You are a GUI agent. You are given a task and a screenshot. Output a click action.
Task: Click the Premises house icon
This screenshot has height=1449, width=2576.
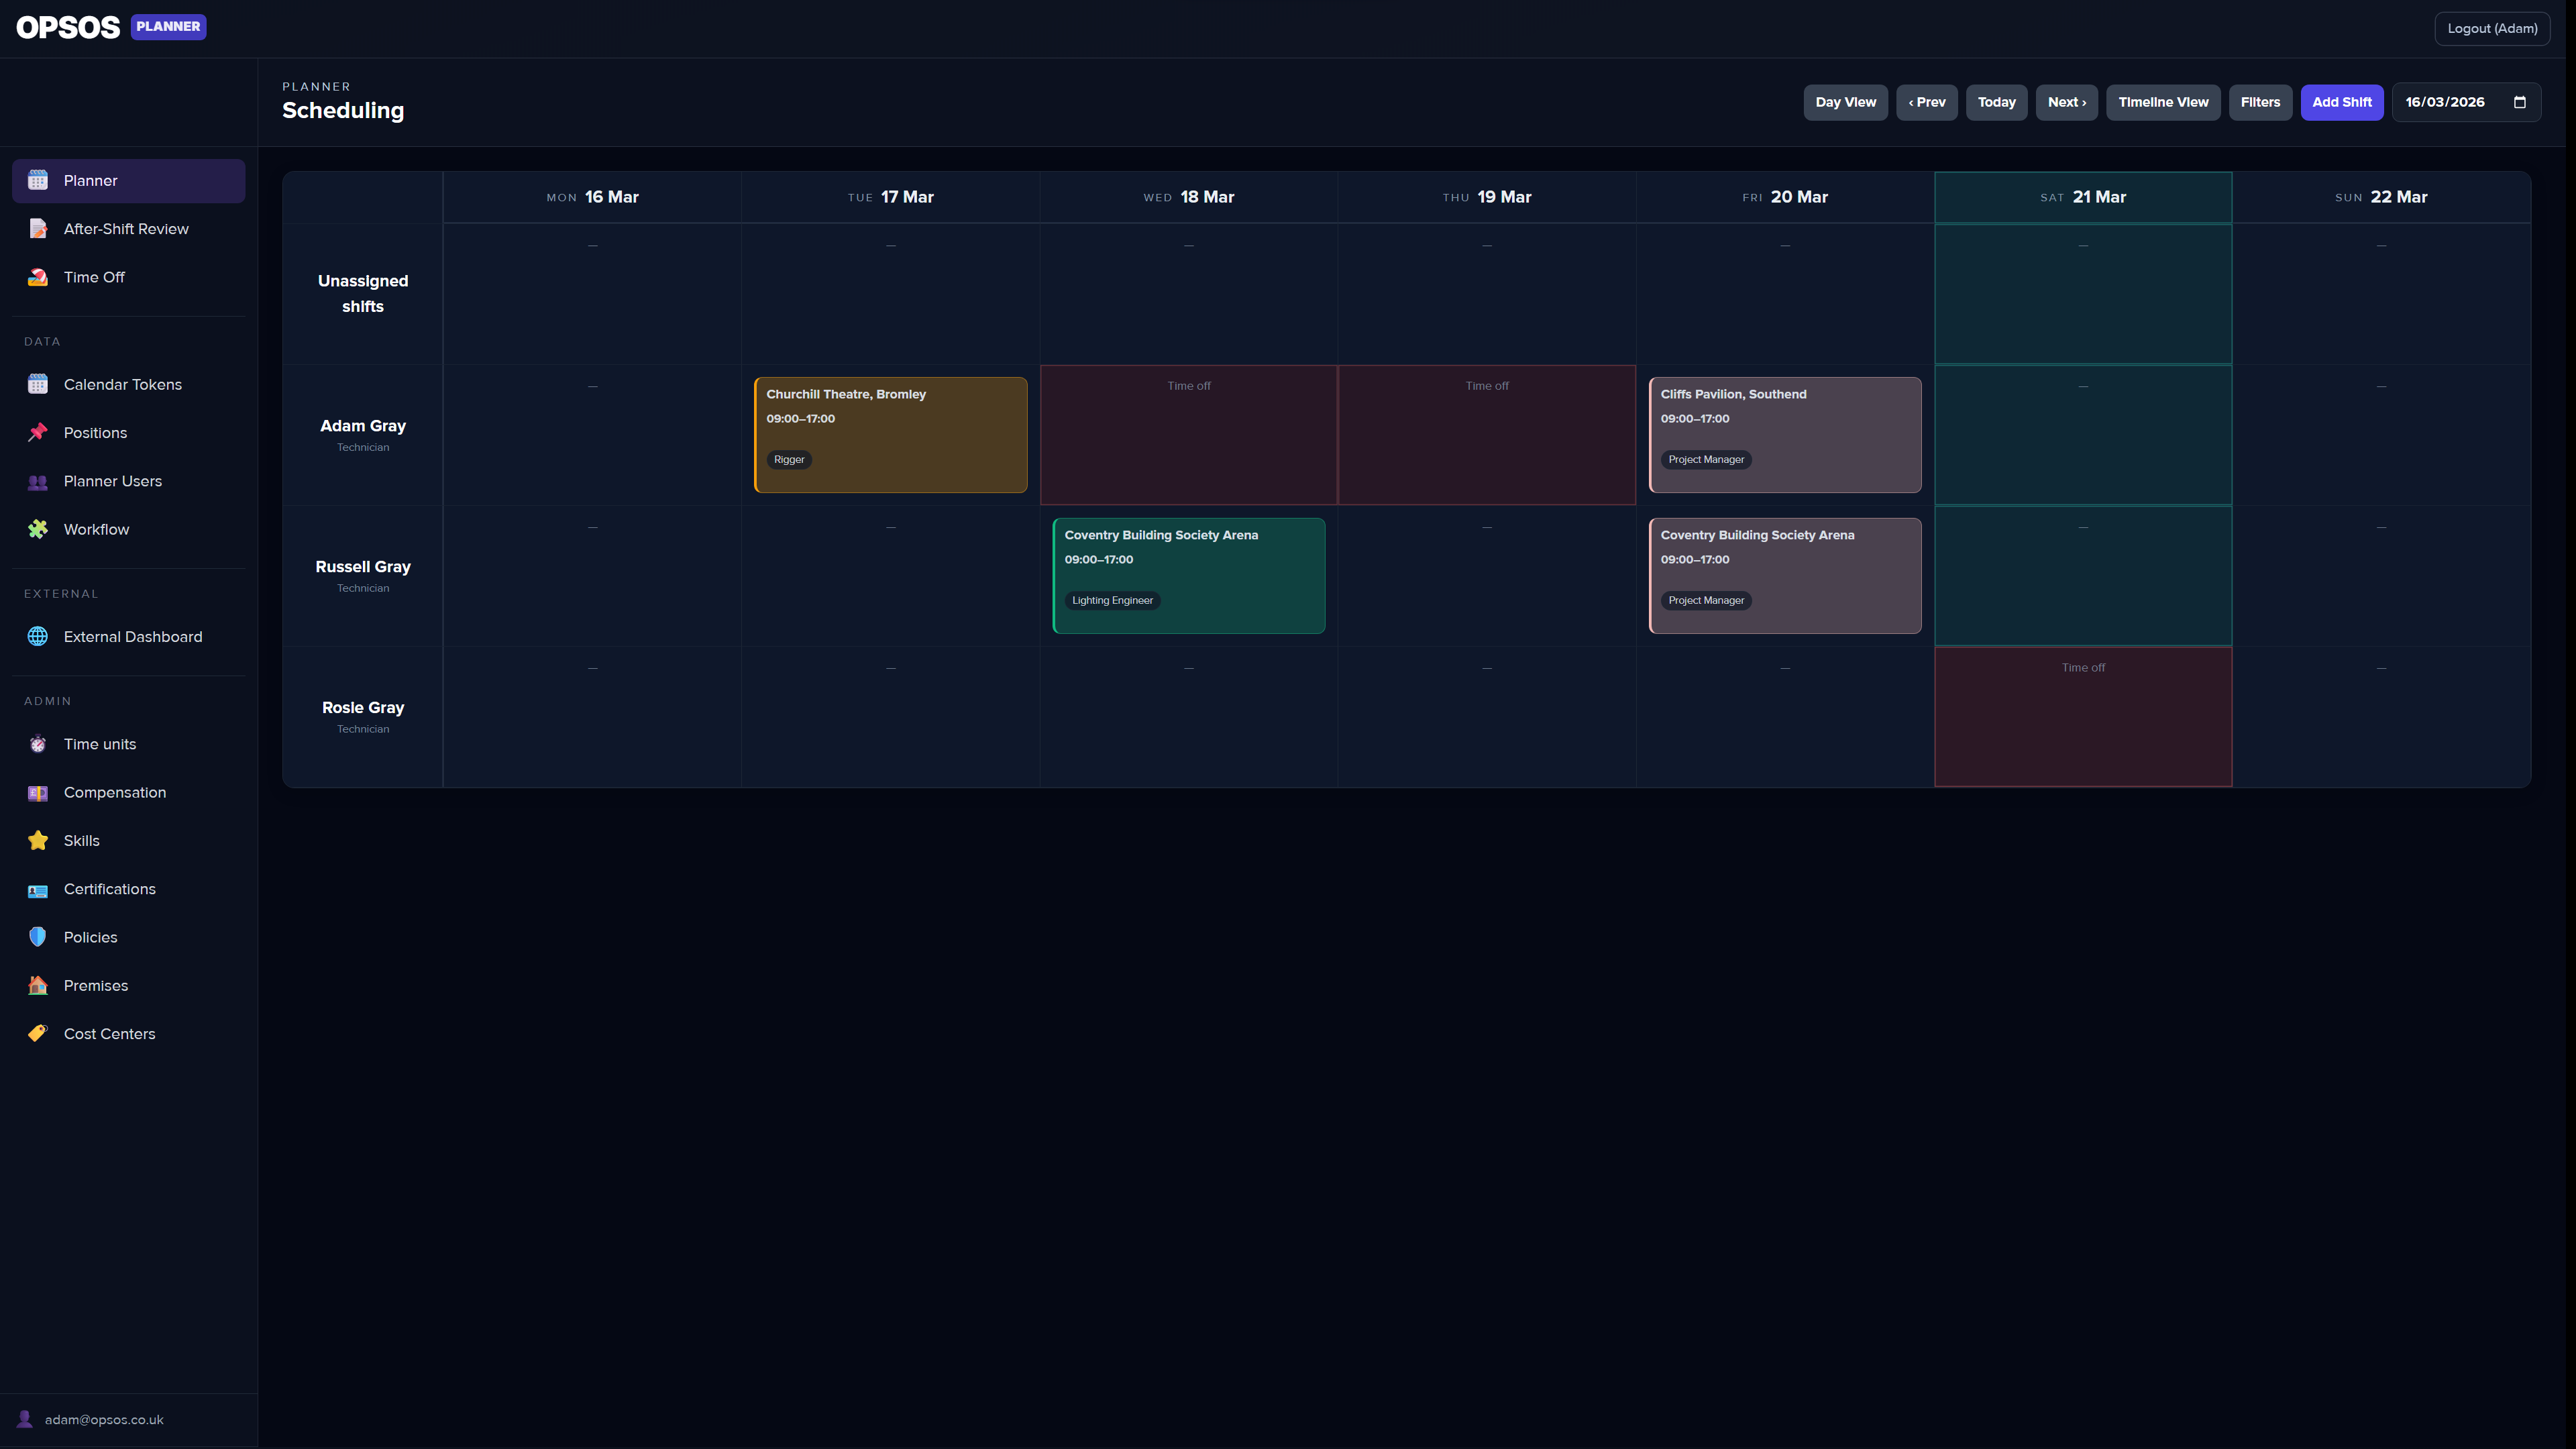pos(37,985)
